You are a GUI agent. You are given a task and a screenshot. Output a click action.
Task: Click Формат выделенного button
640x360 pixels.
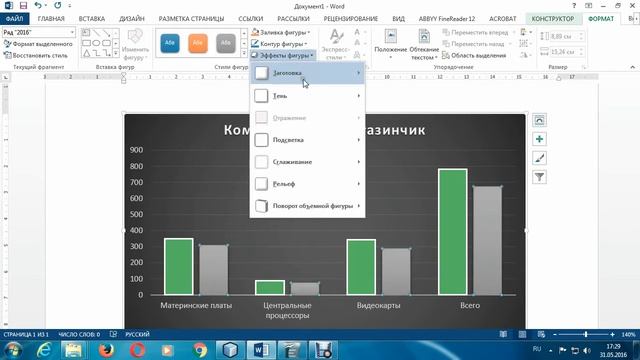38,44
